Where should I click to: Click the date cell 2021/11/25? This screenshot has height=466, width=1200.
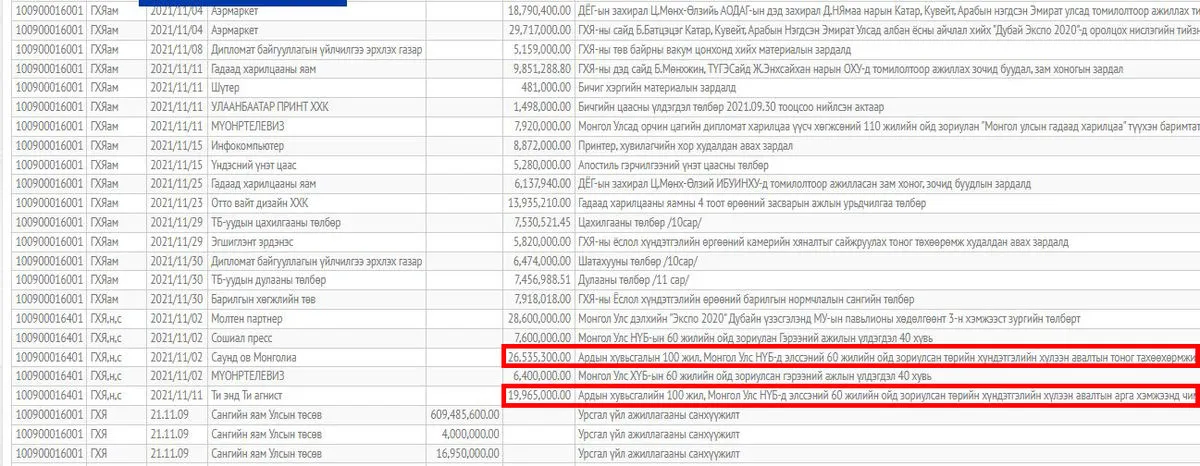(176, 184)
